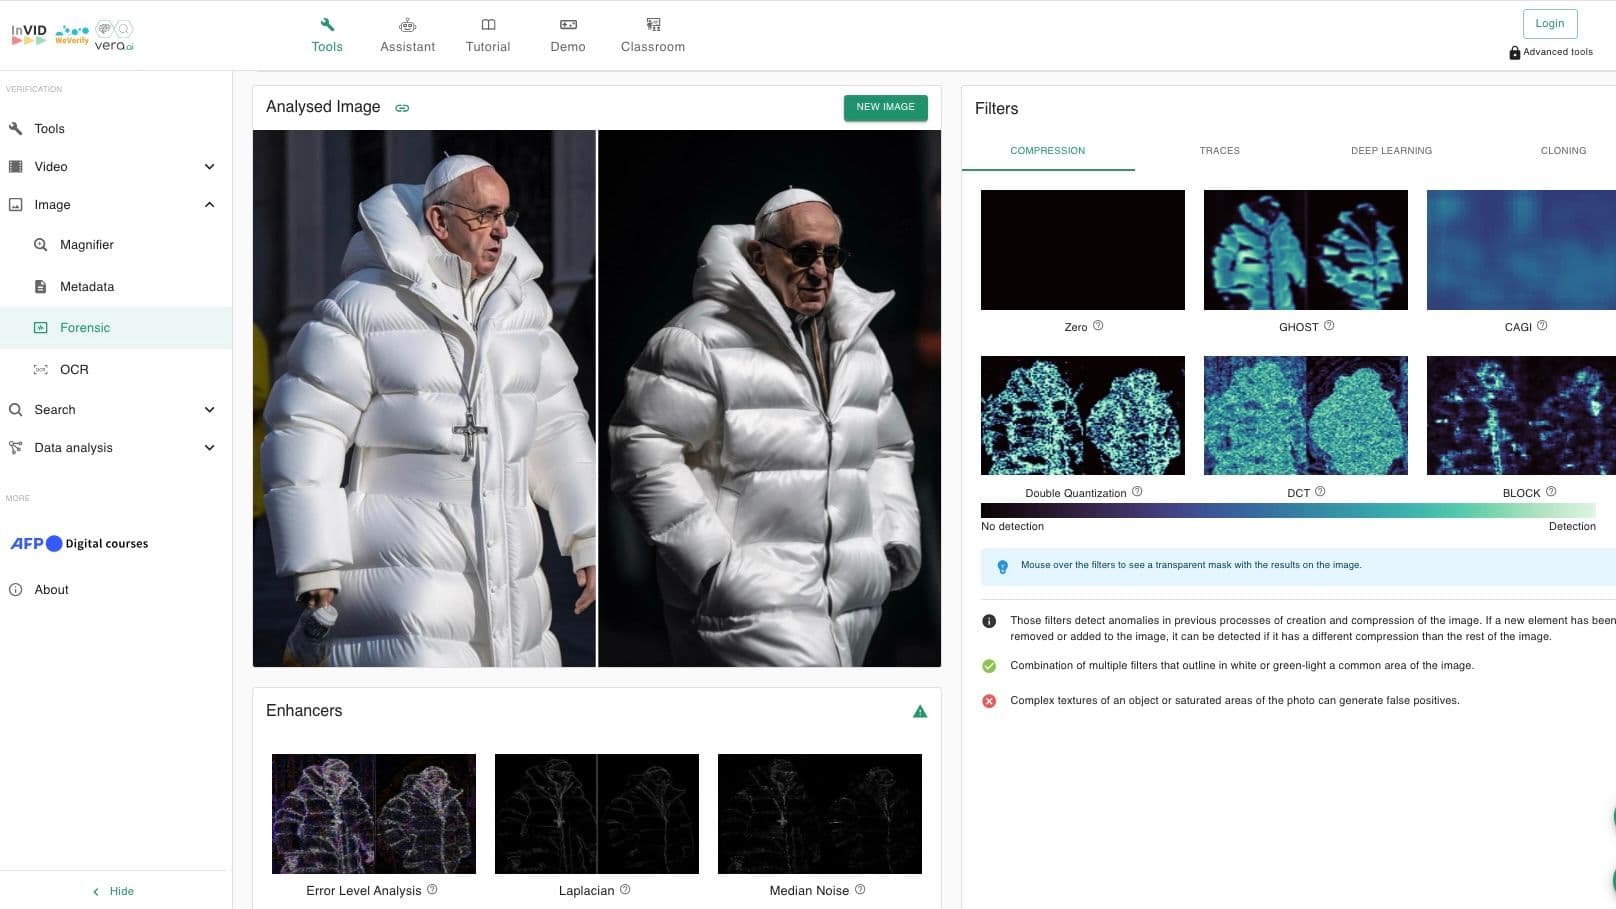The image size is (1616, 909).
Task: Collapse the Enhancers panel triangle
Action: [x=920, y=712]
